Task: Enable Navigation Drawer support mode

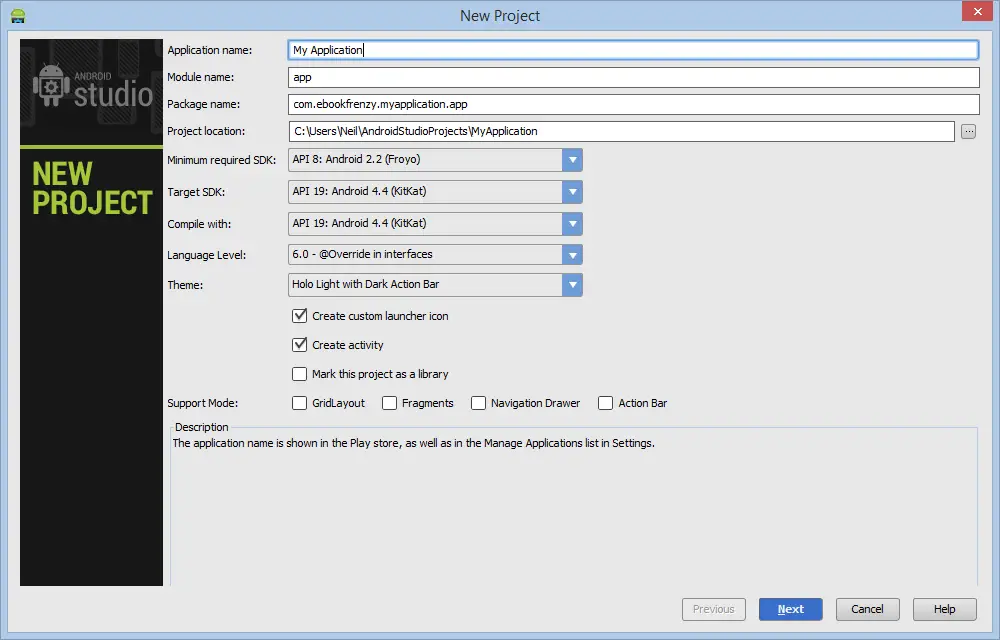Action: click(480, 403)
